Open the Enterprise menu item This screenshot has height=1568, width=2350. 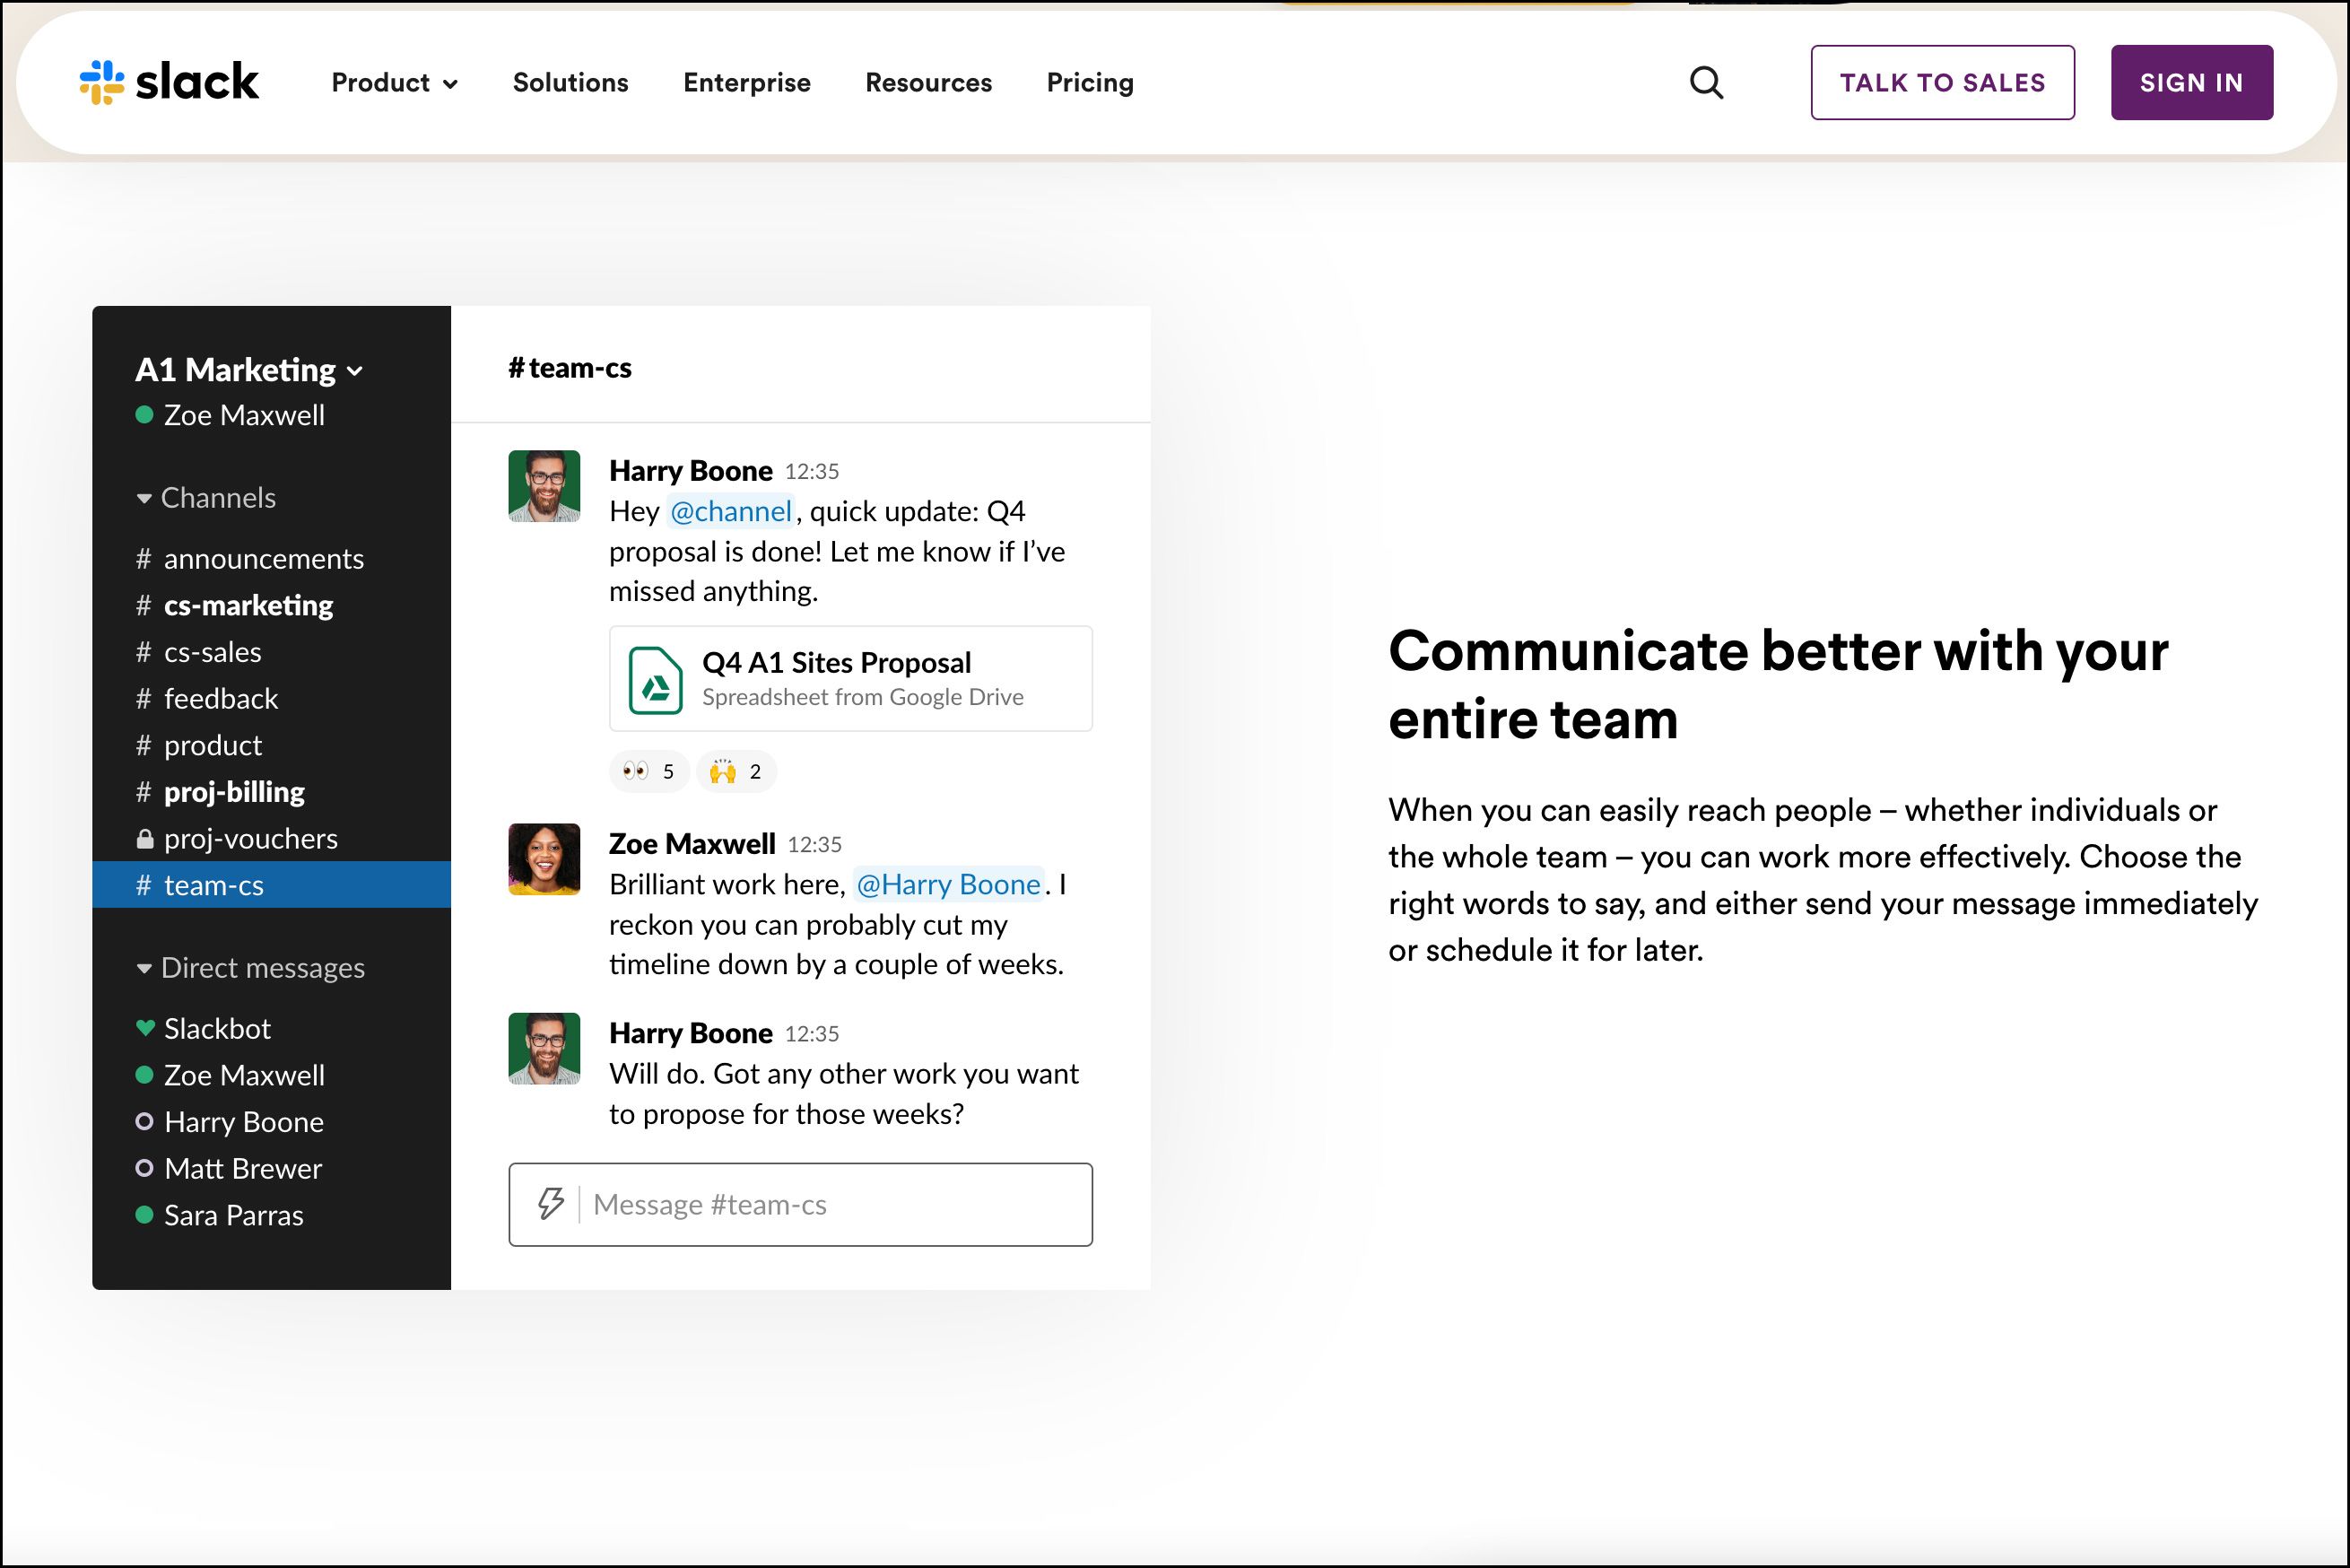tap(747, 83)
